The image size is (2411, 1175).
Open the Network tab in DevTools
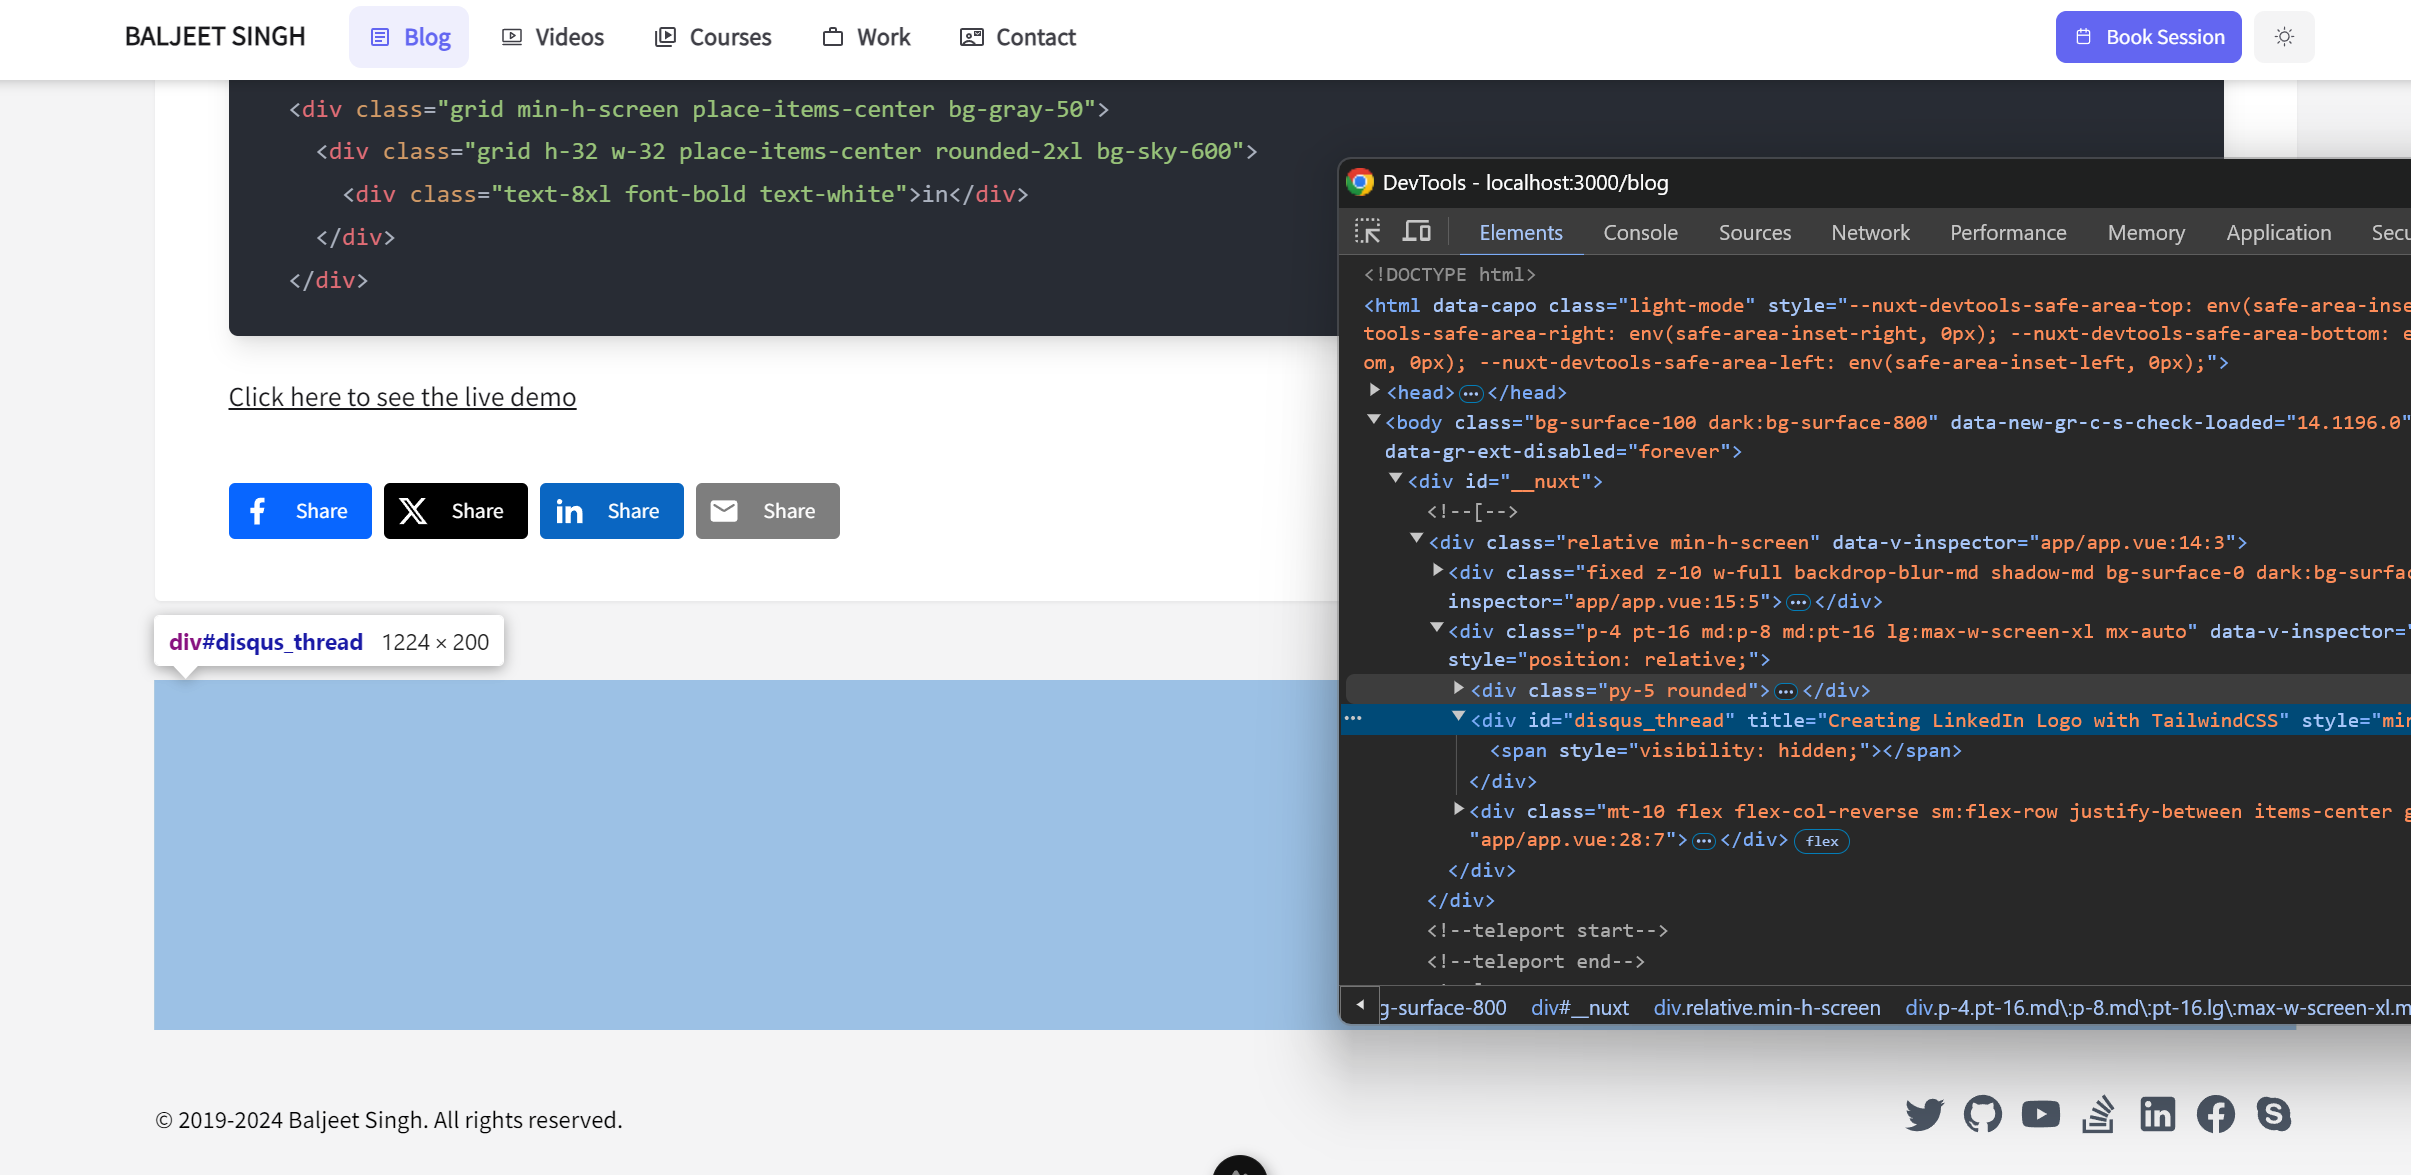(1870, 232)
